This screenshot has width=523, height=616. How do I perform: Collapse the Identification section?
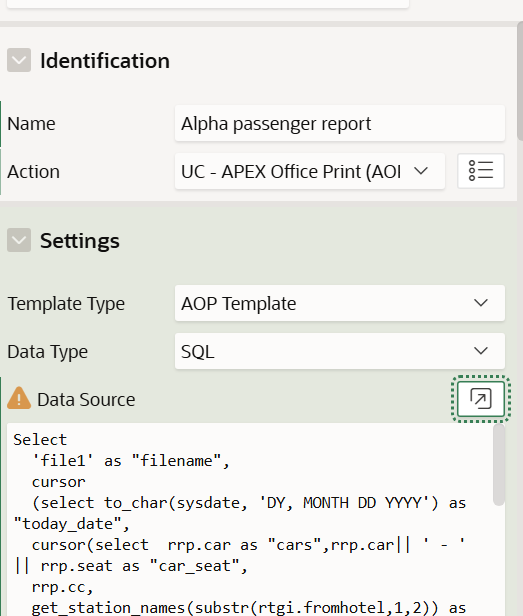[19, 60]
